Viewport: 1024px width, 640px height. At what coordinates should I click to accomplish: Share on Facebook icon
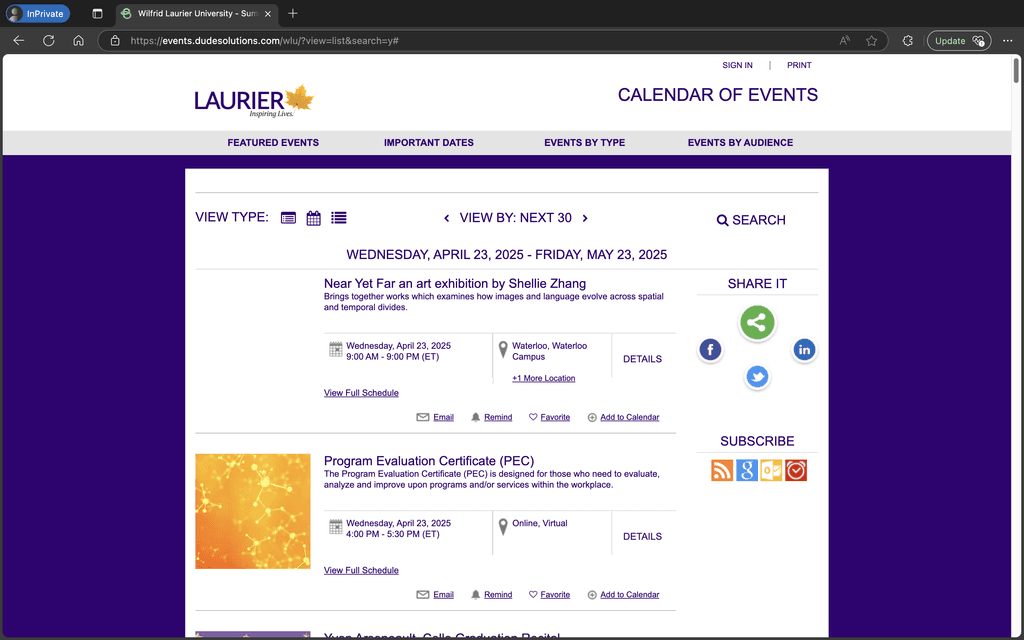click(x=710, y=349)
